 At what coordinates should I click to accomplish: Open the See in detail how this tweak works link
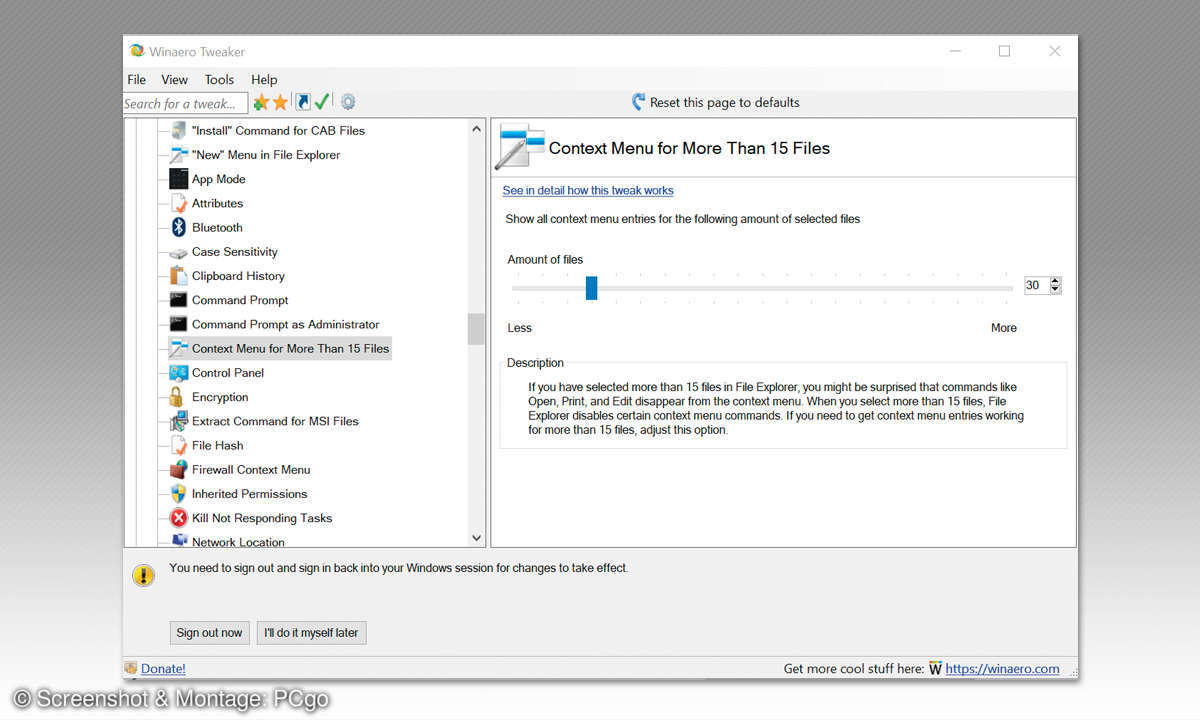tap(588, 191)
